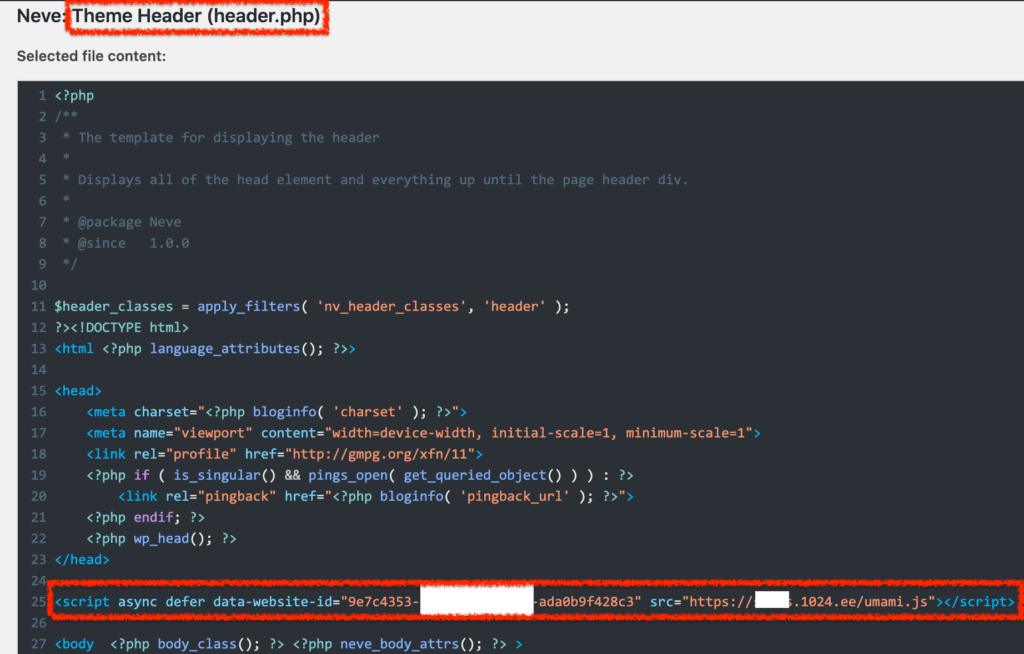Click the "<!DOCTYPE html>" declaration
Viewport: 1024px width, 654px height.
(129, 327)
